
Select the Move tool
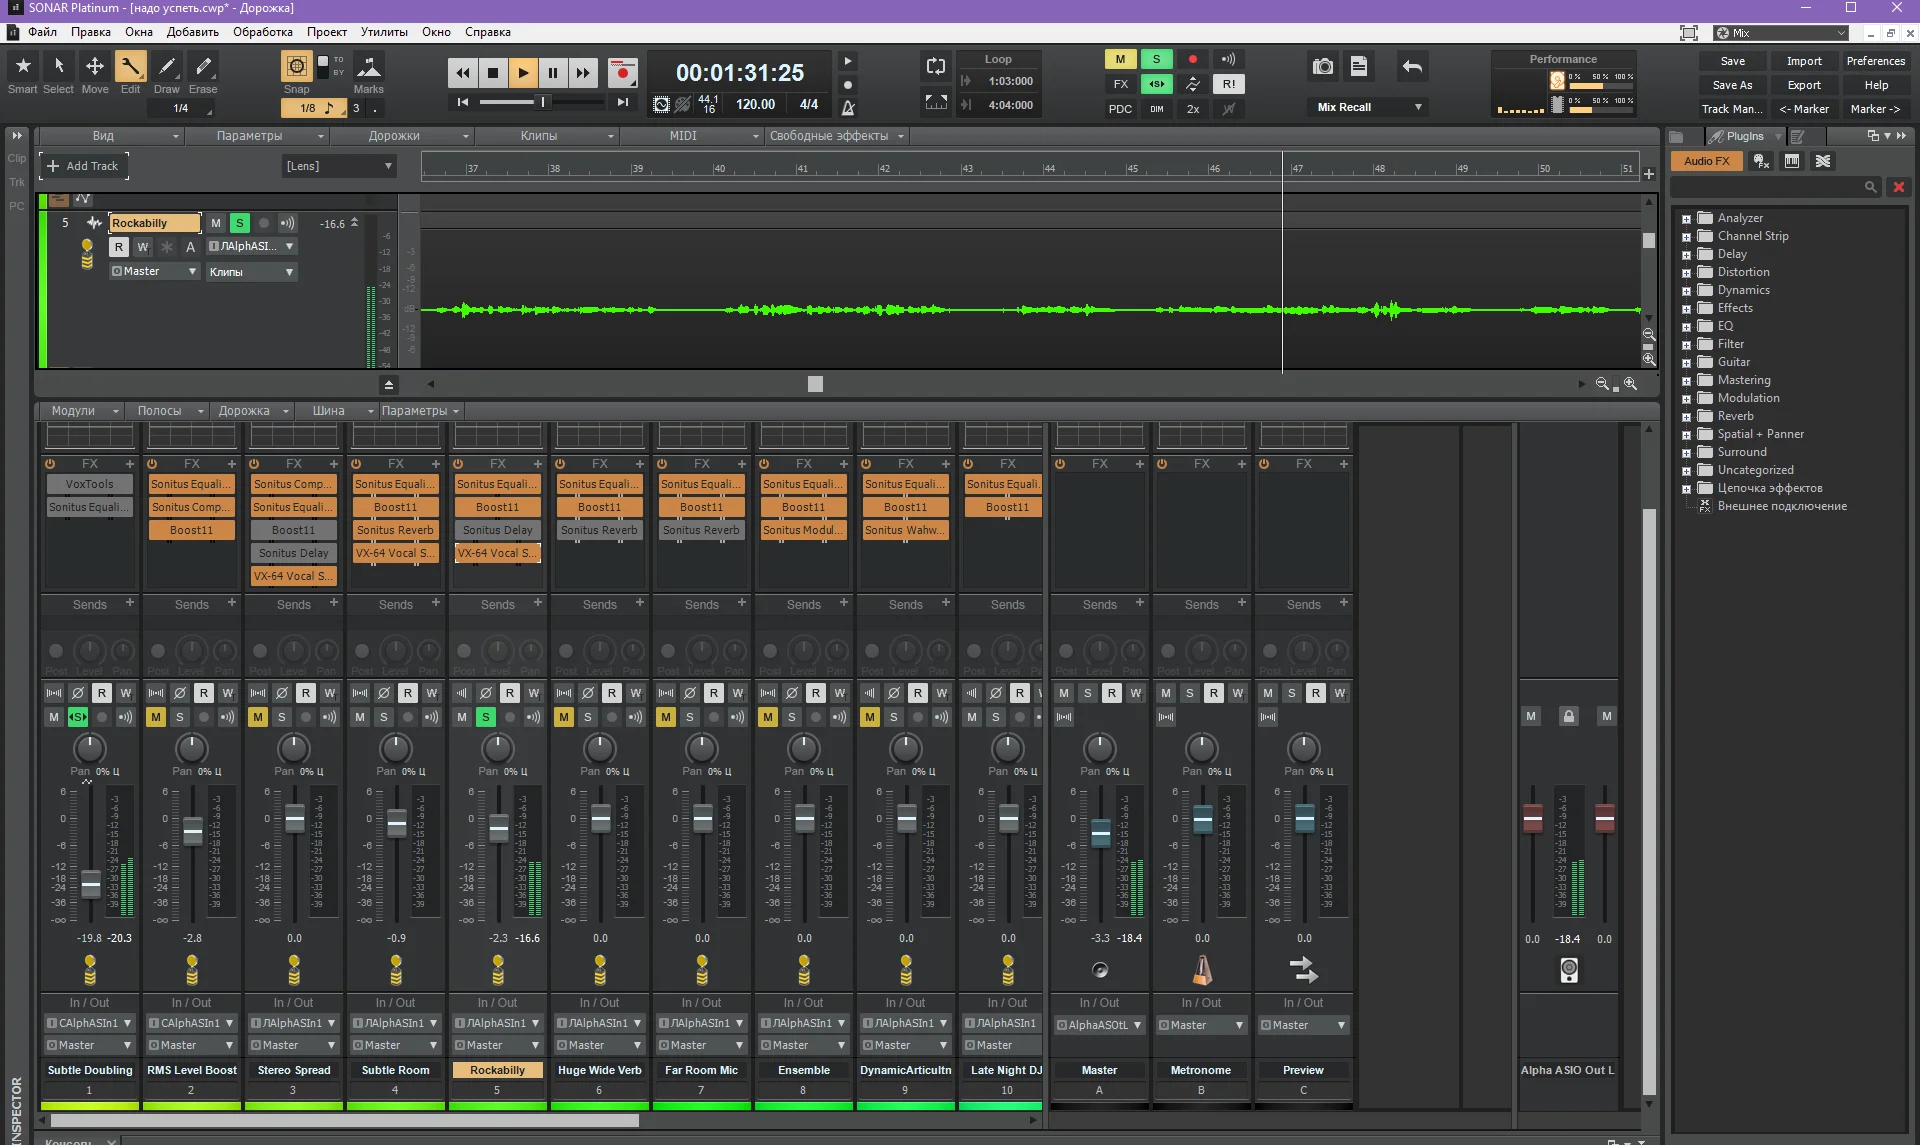(95, 67)
